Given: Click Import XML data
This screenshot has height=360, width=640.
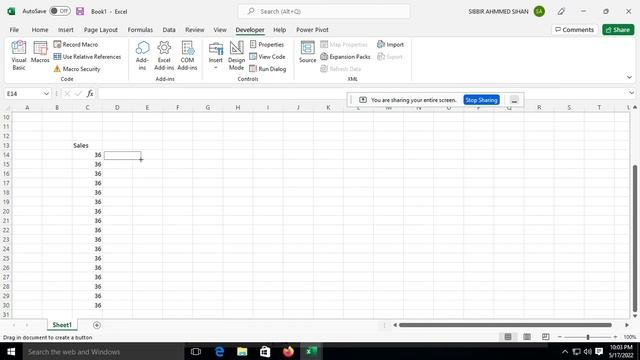Looking at the screenshot, I should pyautogui.click(x=390, y=44).
